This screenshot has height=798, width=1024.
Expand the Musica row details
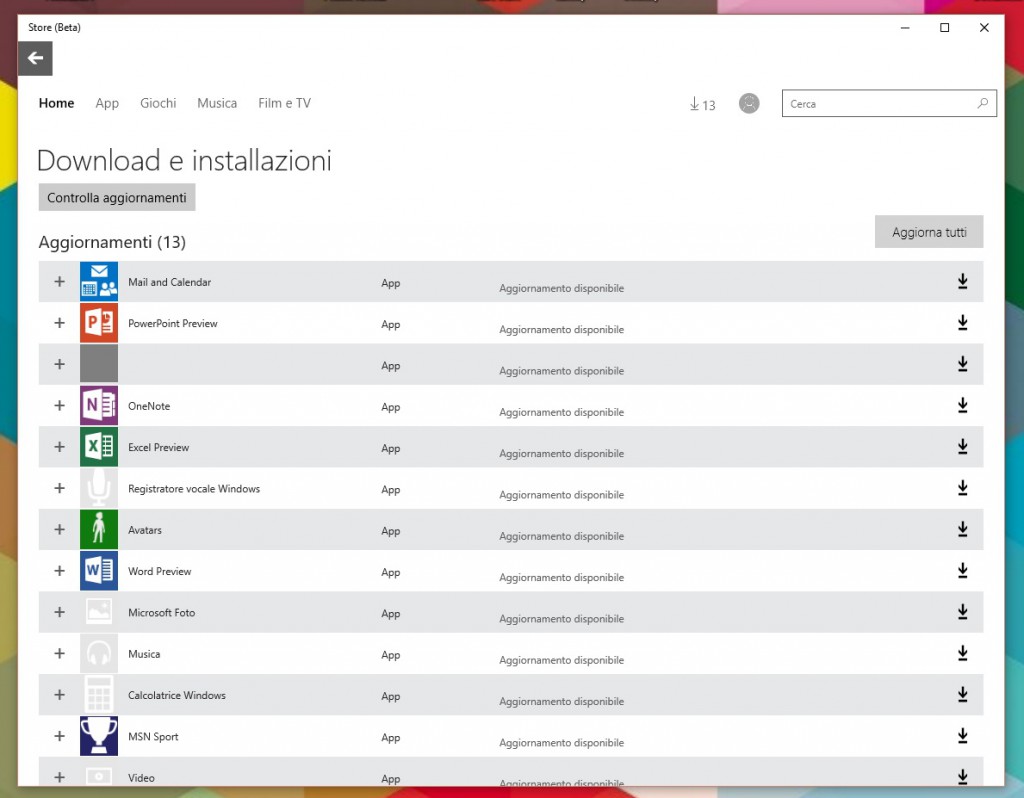[59, 653]
